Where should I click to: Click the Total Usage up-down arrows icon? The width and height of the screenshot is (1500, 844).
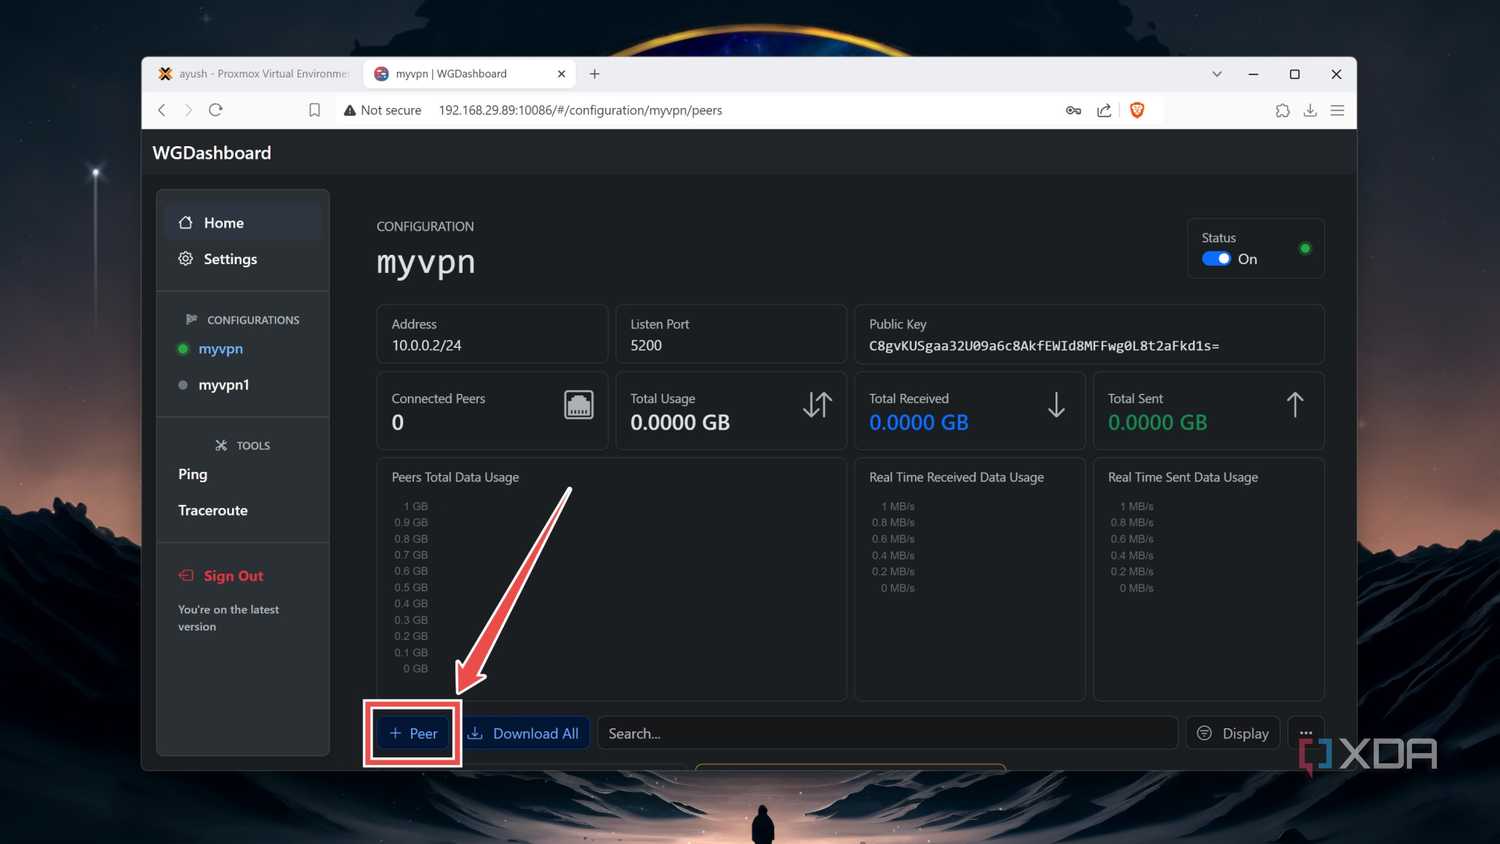click(817, 405)
